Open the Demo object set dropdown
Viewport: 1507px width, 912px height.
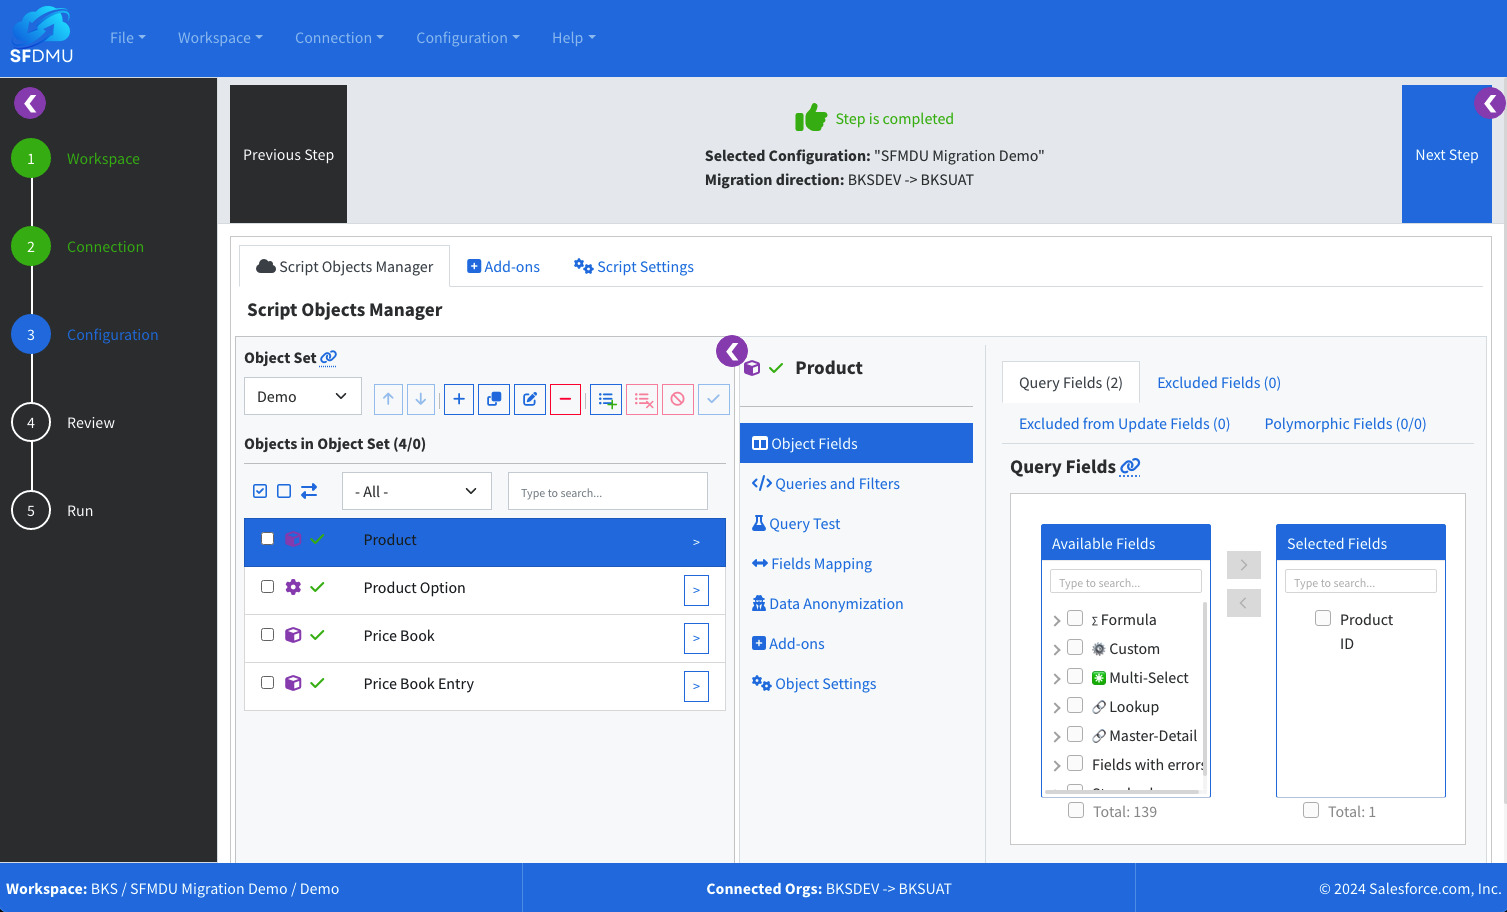(302, 397)
